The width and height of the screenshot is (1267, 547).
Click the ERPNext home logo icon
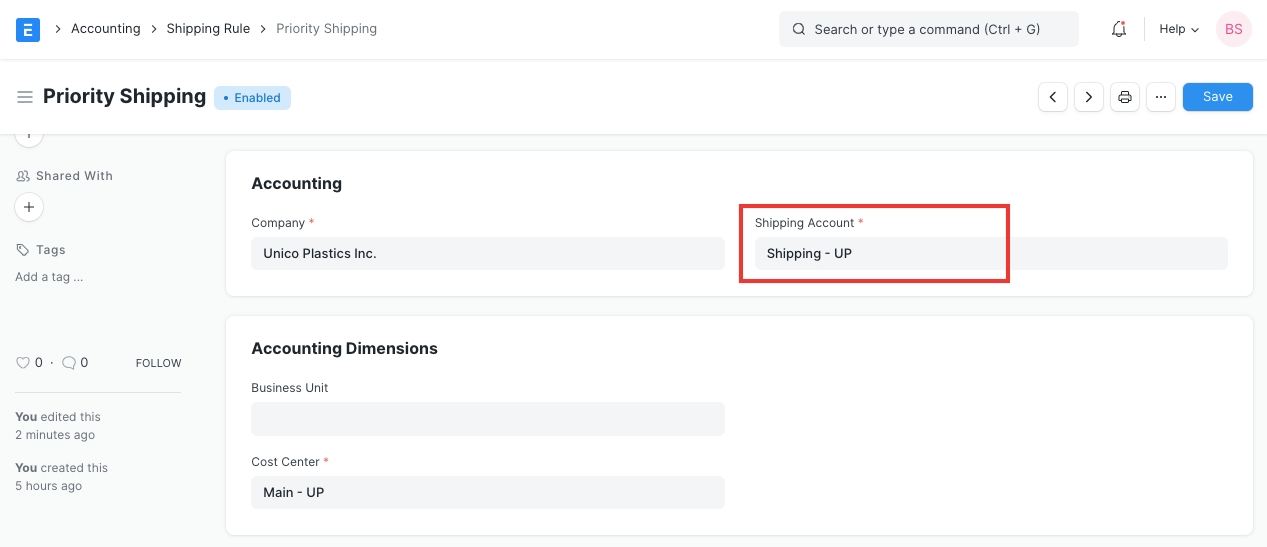coord(28,29)
